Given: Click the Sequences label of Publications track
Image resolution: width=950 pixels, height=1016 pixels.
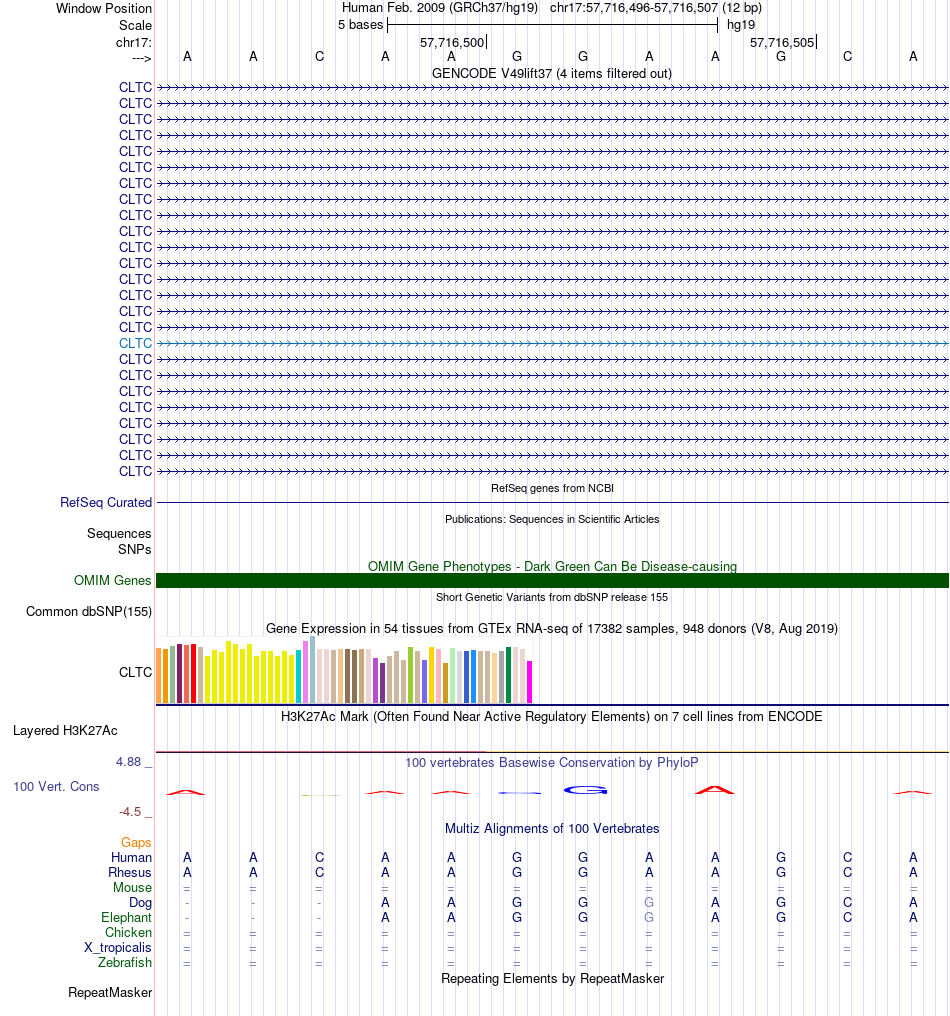Looking at the screenshot, I should (x=119, y=533).
